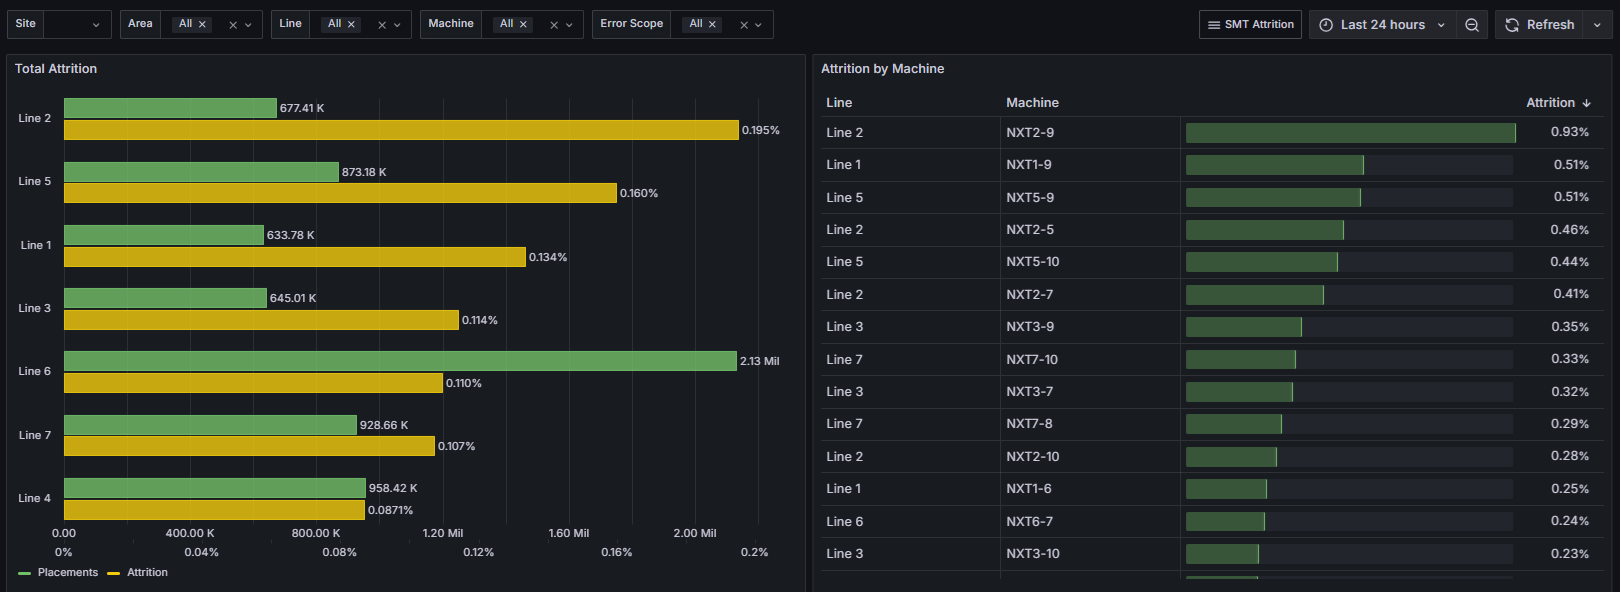Click the NXT2-9 attrition gauge bar
Screen dimensions: 1620x592
(x=1350, y=133)
